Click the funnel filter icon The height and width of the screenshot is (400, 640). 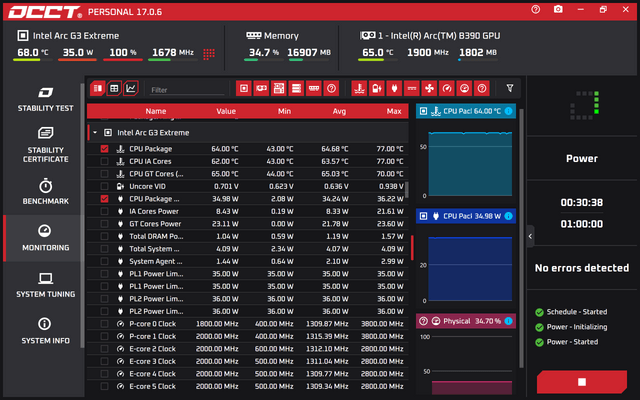point(510,88)
